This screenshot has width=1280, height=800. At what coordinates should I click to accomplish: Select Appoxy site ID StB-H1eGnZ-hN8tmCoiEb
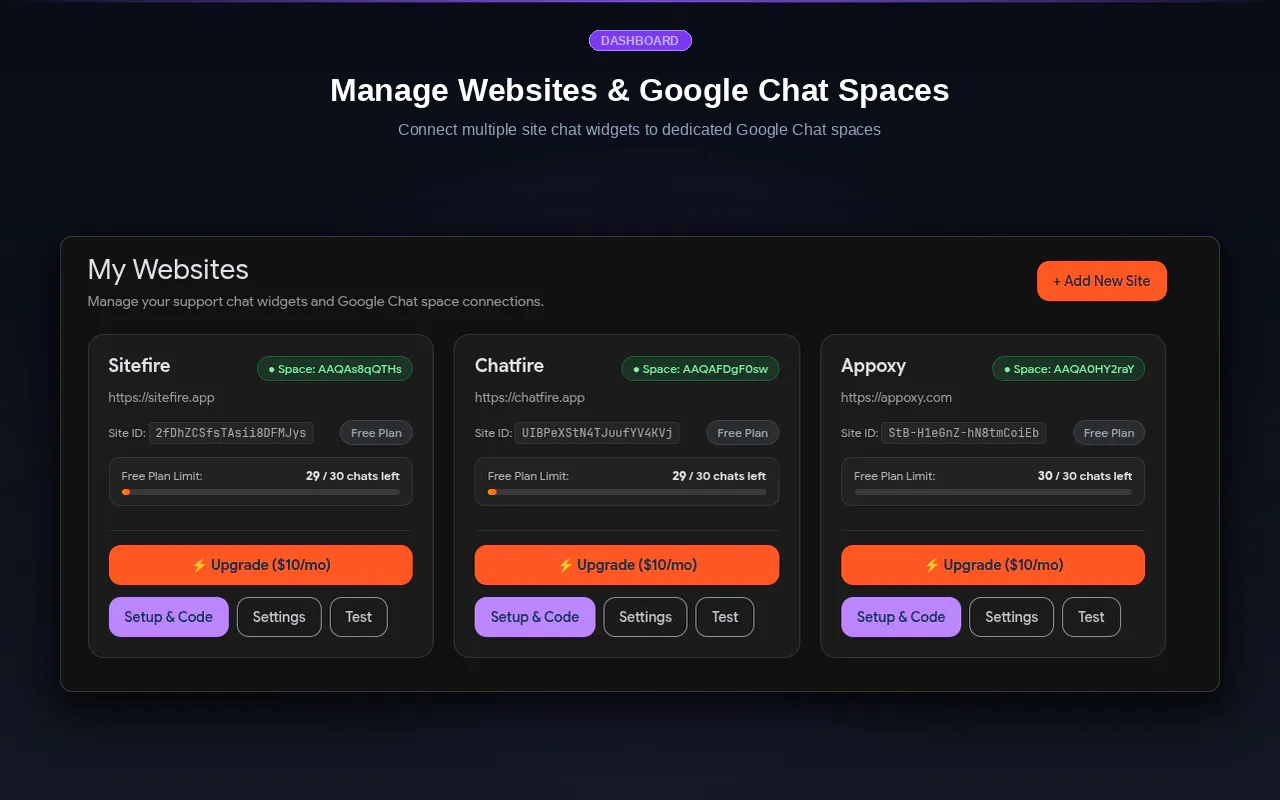[963, 433]
